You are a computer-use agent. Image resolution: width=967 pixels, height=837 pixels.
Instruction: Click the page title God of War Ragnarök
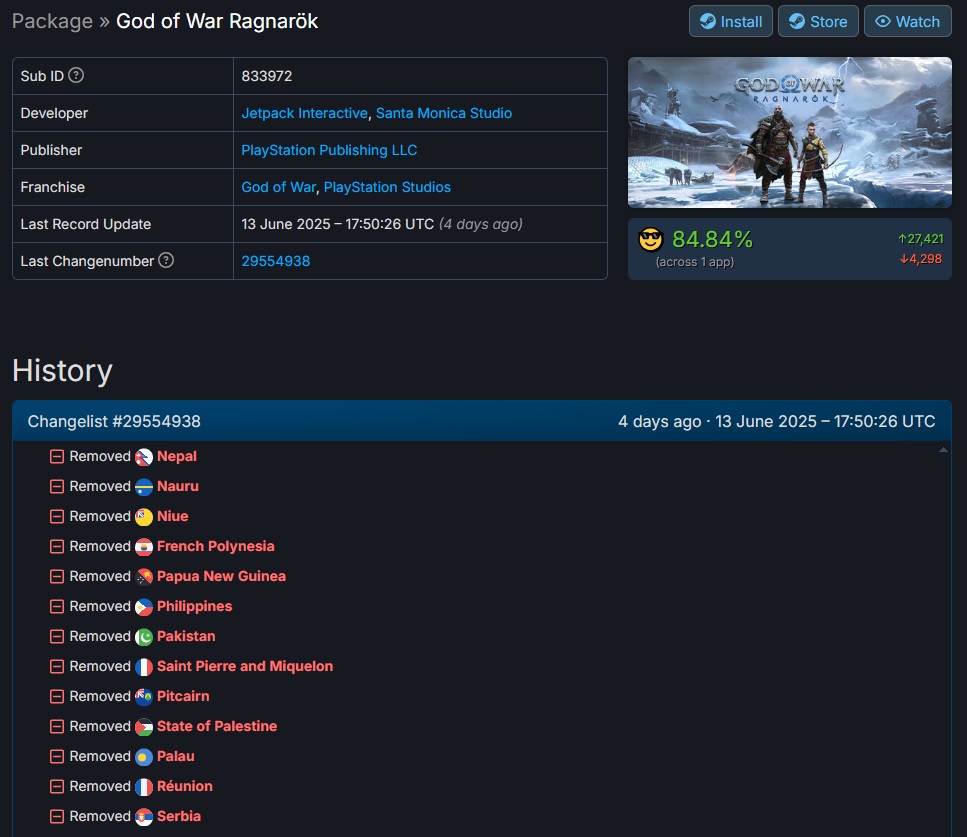pos(217,21)
